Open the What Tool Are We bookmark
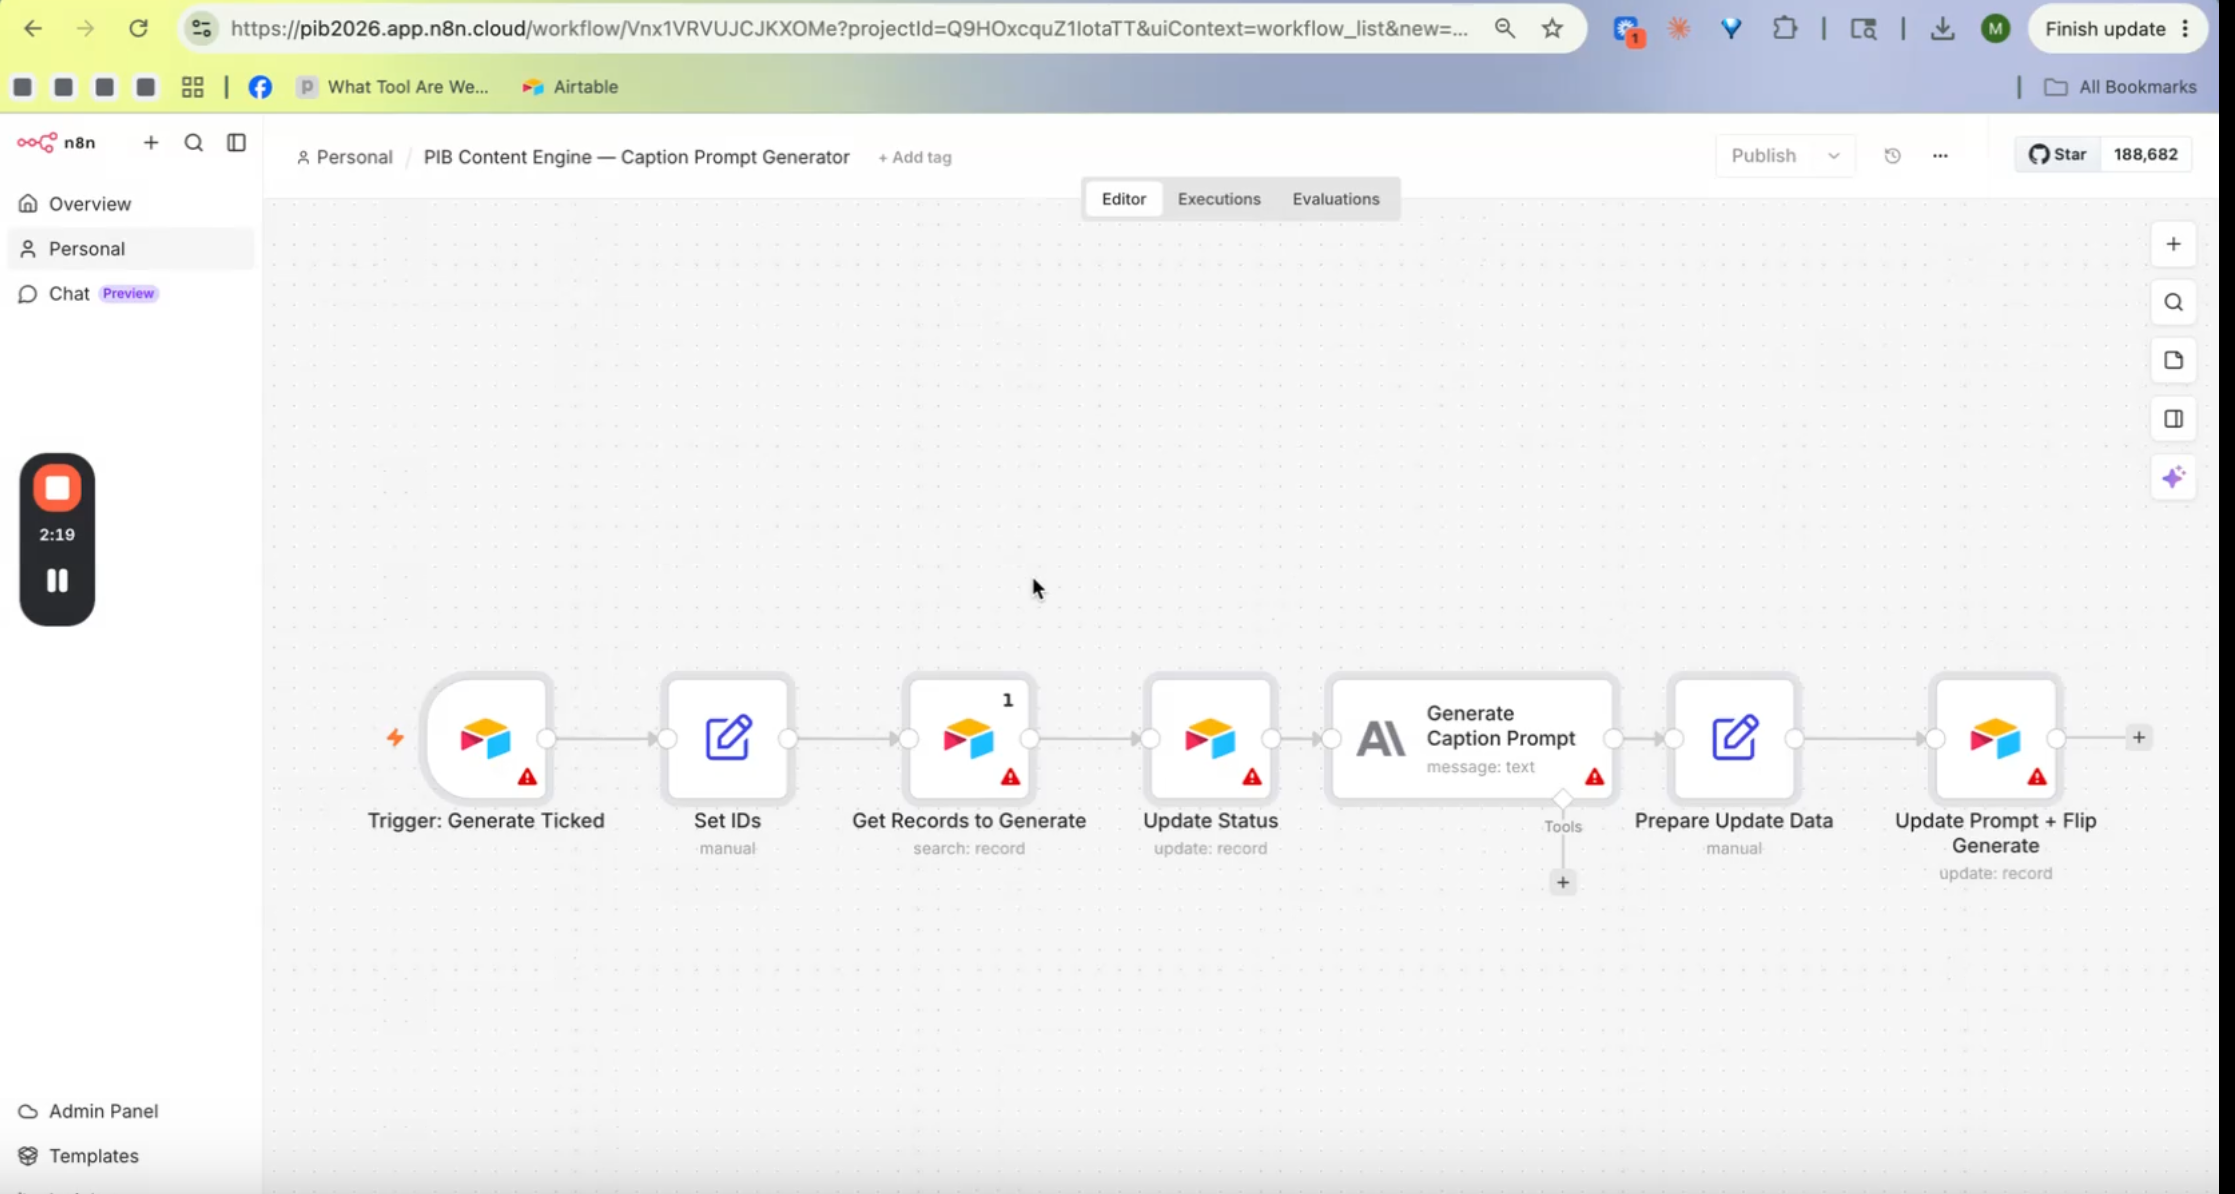This screenshot has height=1194, width=2235. [x=394, y=87]
